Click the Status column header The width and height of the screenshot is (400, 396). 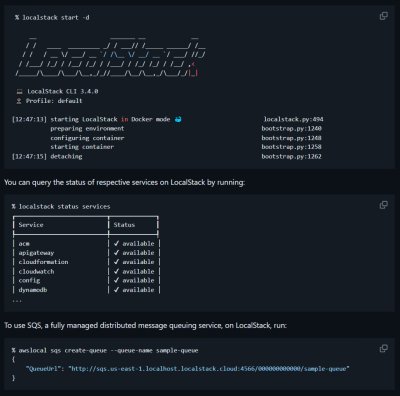coord(124,225)
